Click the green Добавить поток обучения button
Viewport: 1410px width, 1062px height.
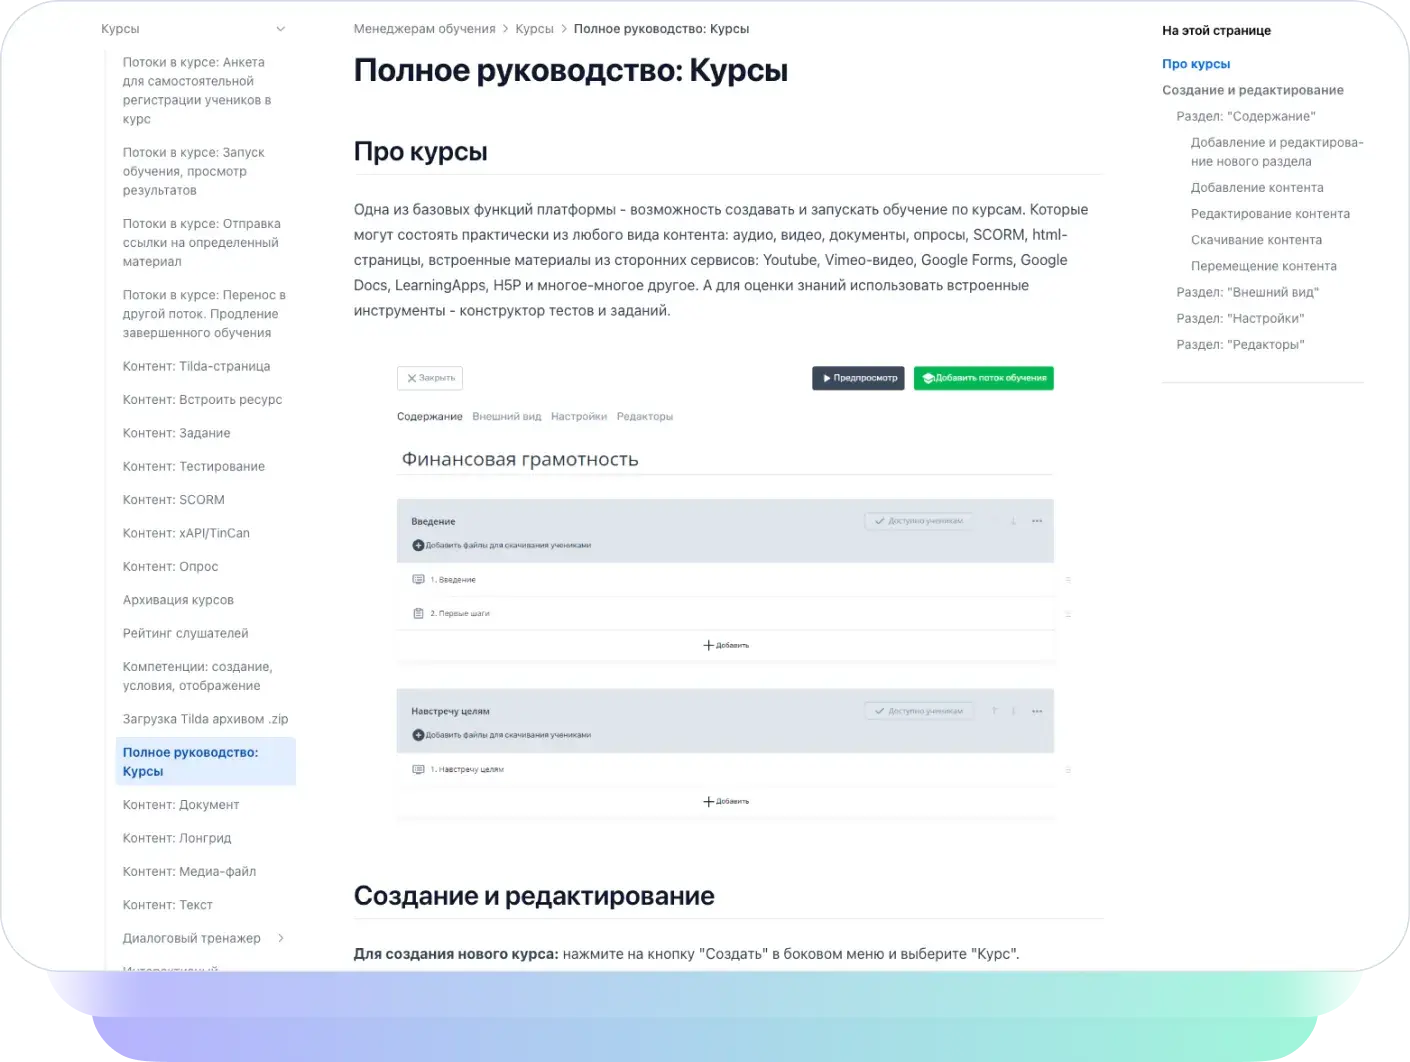[984, 378]
